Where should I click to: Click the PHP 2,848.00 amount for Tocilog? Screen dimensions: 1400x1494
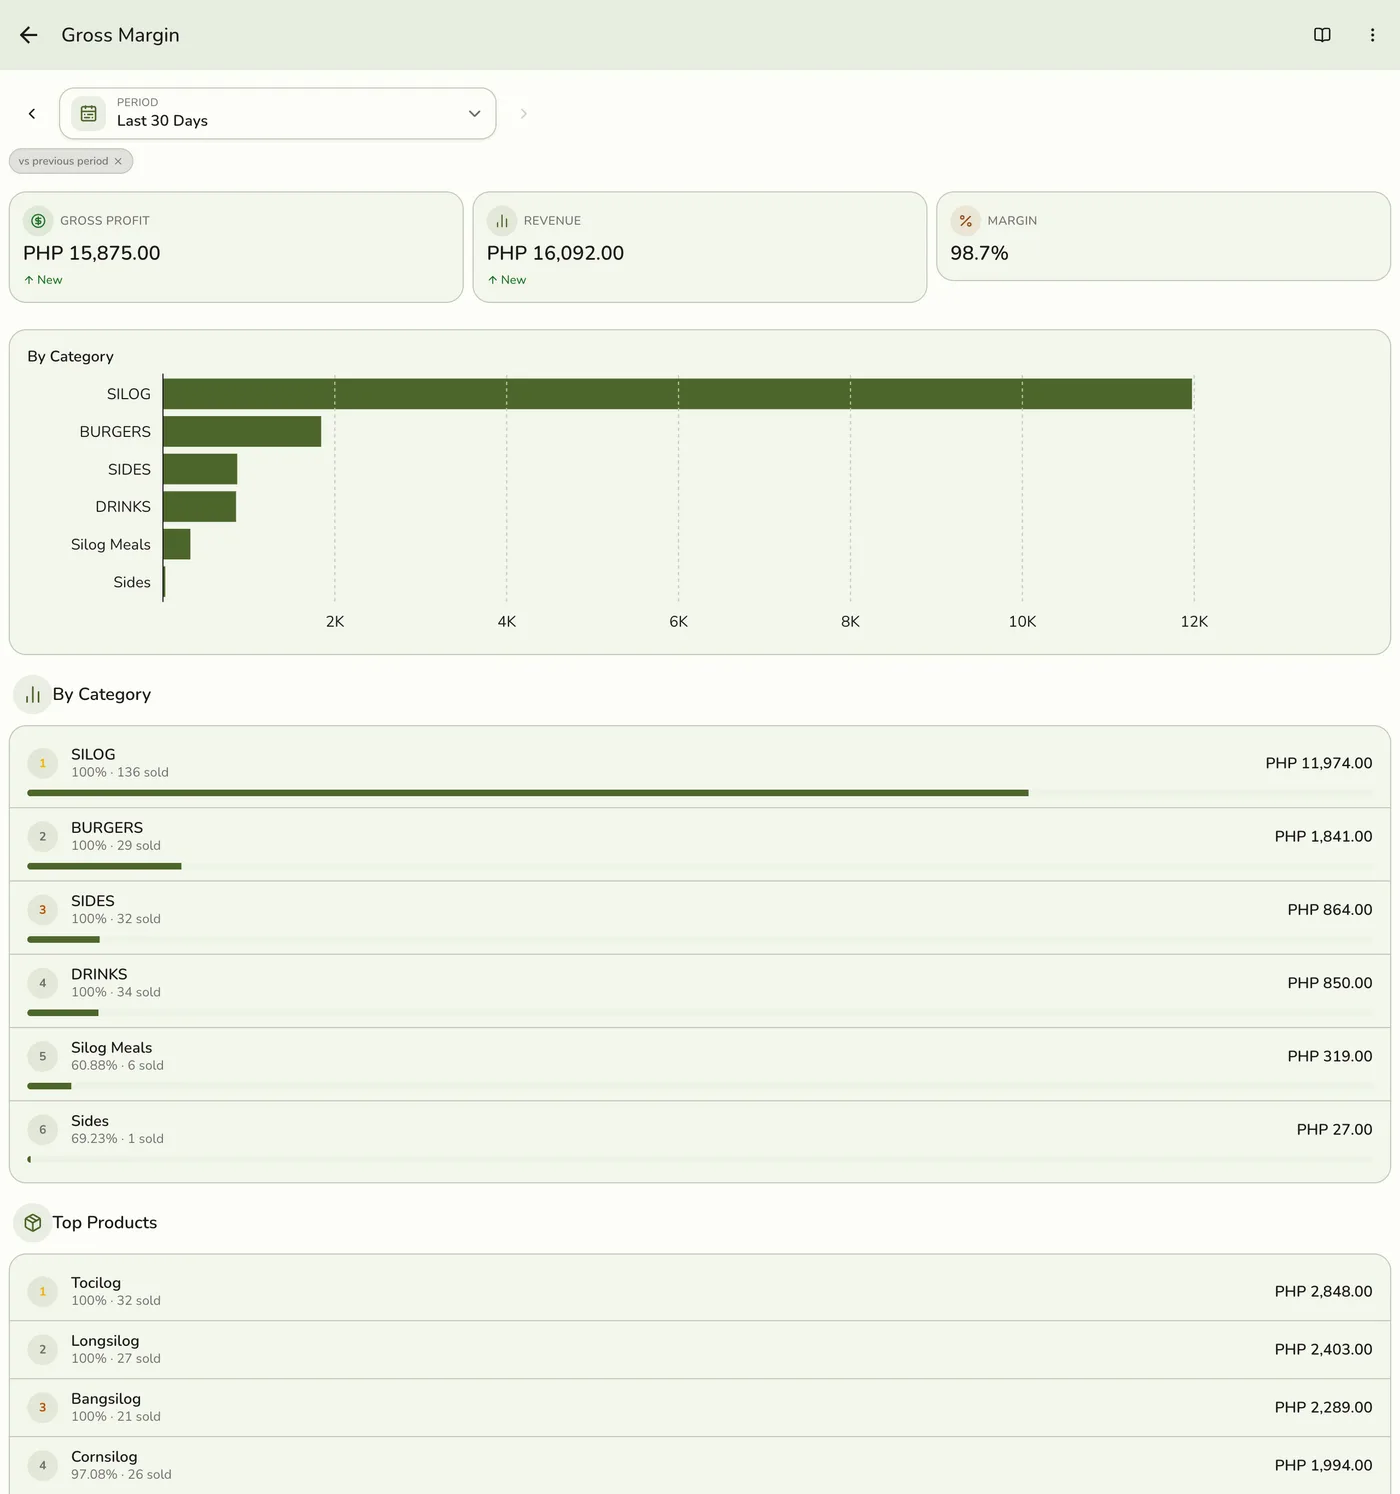coord(1323,1292)
